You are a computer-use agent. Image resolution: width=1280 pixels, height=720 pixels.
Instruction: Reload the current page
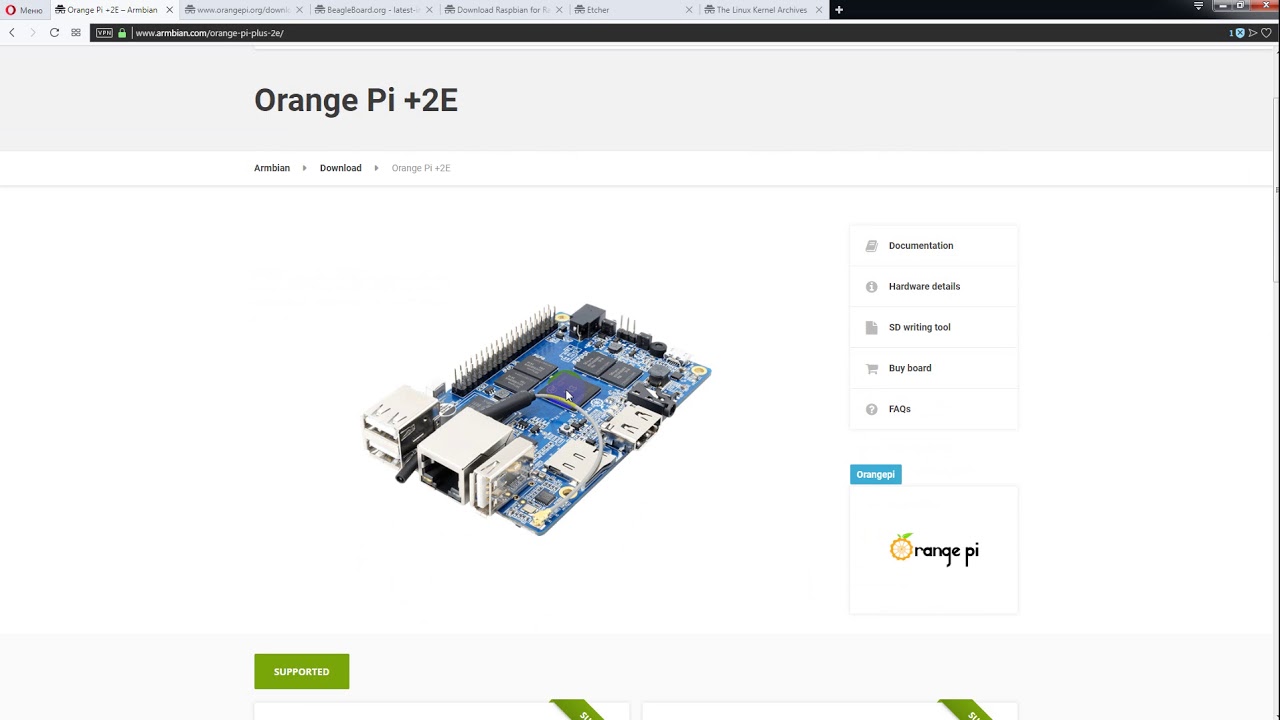tap(54, 33)
